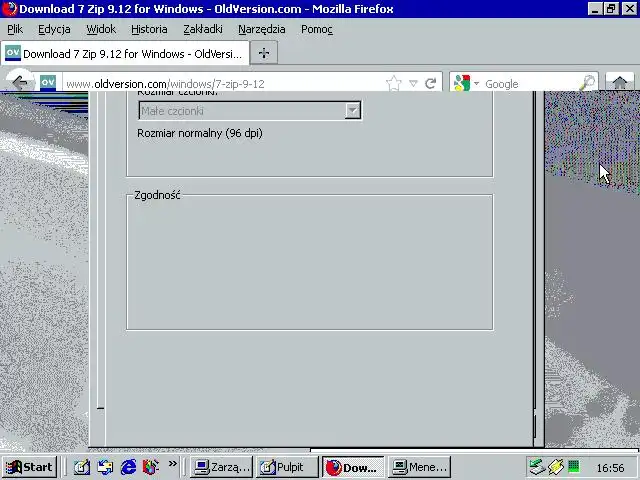Restore down the Firefox window
Image resolution: width=640 pixels, height=480 pixels.
coord(611,9)
